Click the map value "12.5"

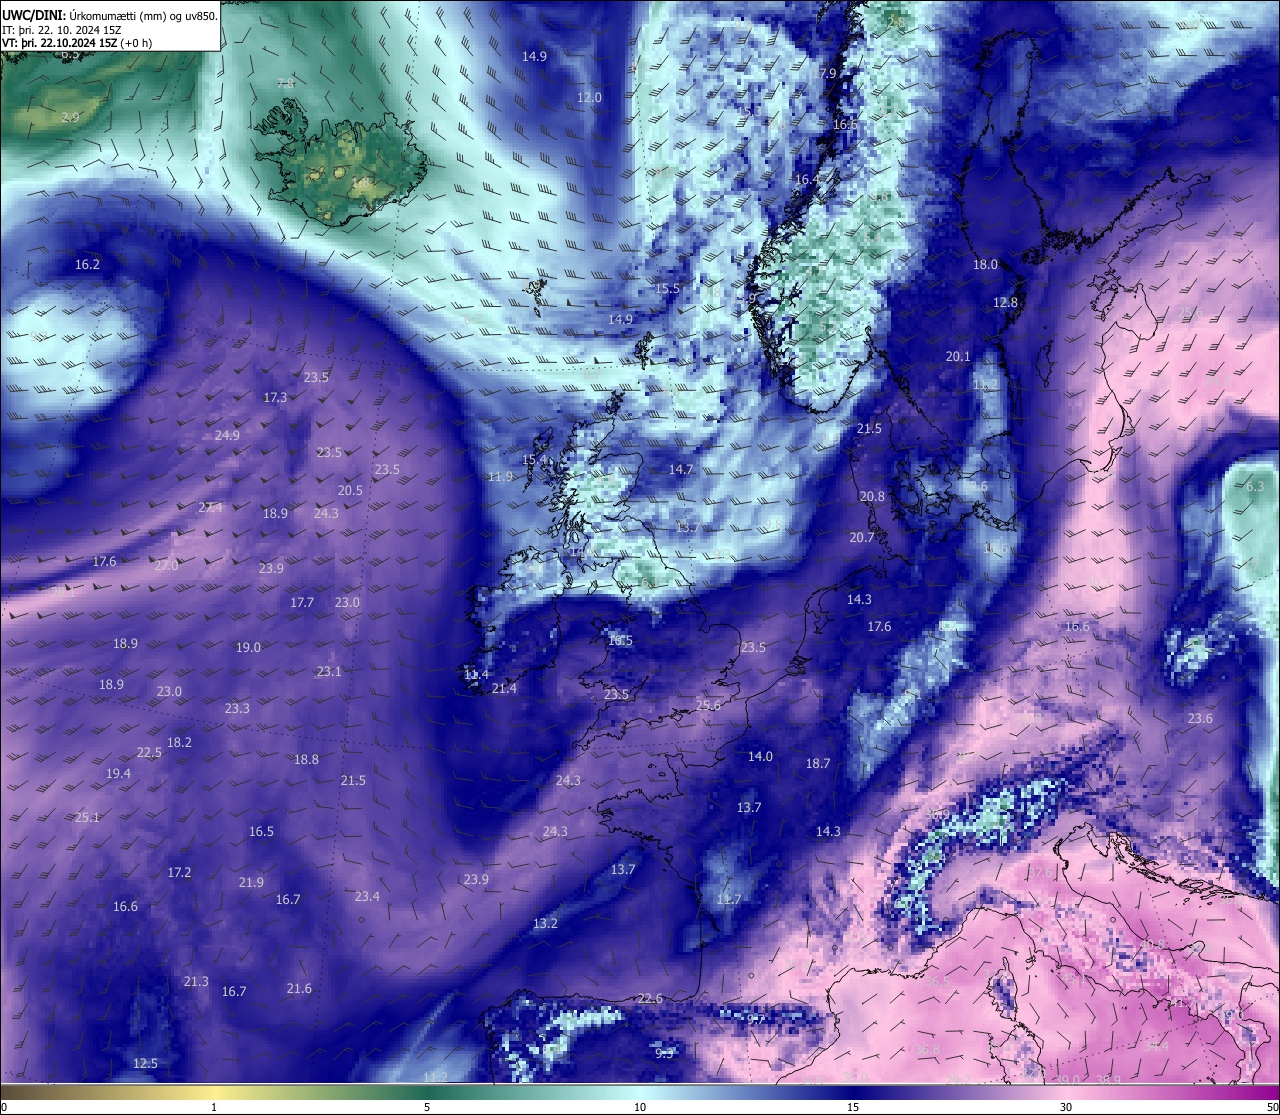click(x=145, y=1063)
